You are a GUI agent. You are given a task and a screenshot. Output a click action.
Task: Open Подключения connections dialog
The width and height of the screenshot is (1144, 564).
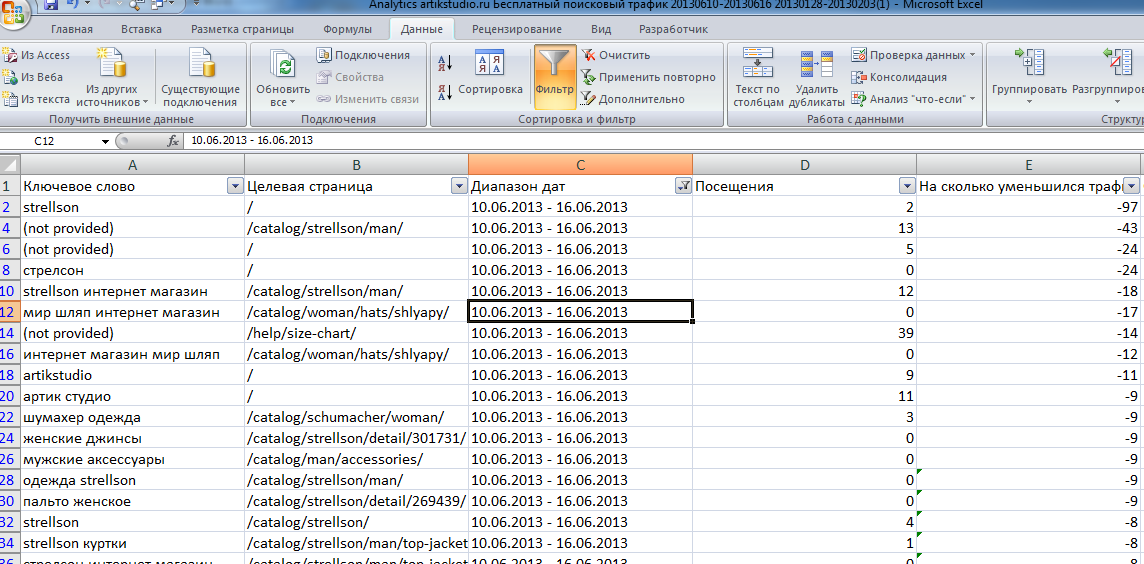pos(363,55)
